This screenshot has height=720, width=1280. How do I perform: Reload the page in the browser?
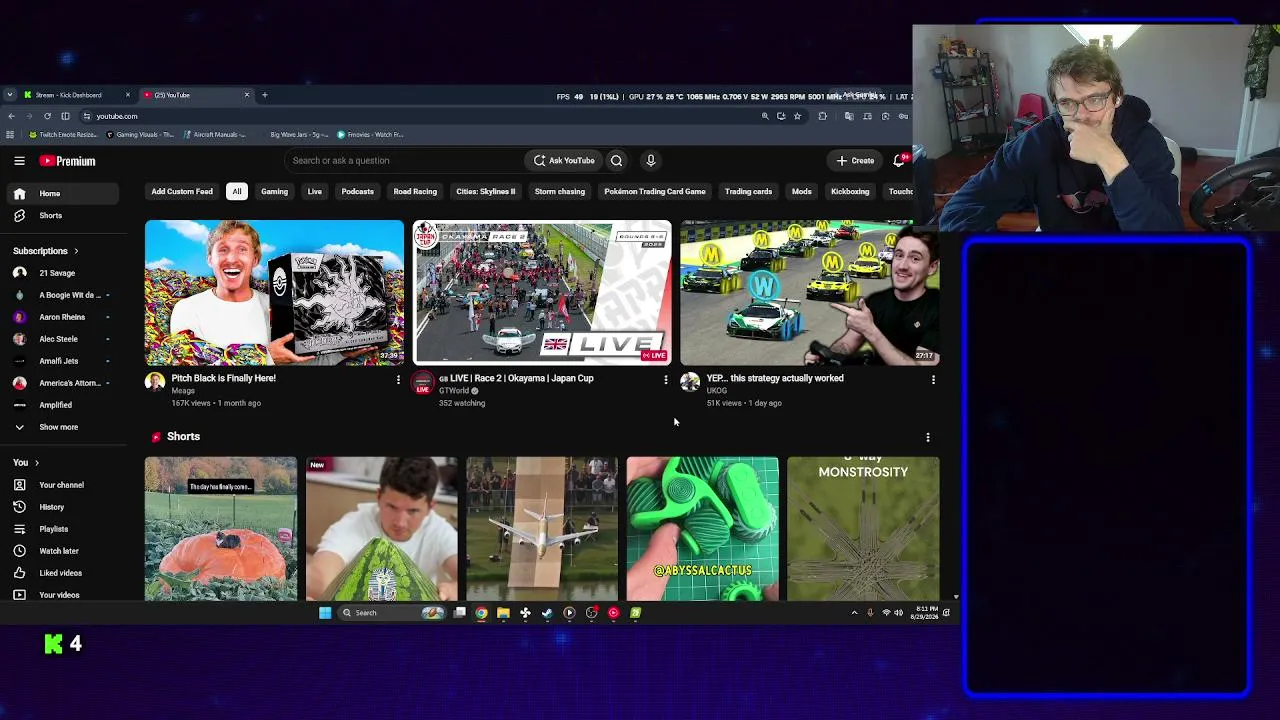47,116
